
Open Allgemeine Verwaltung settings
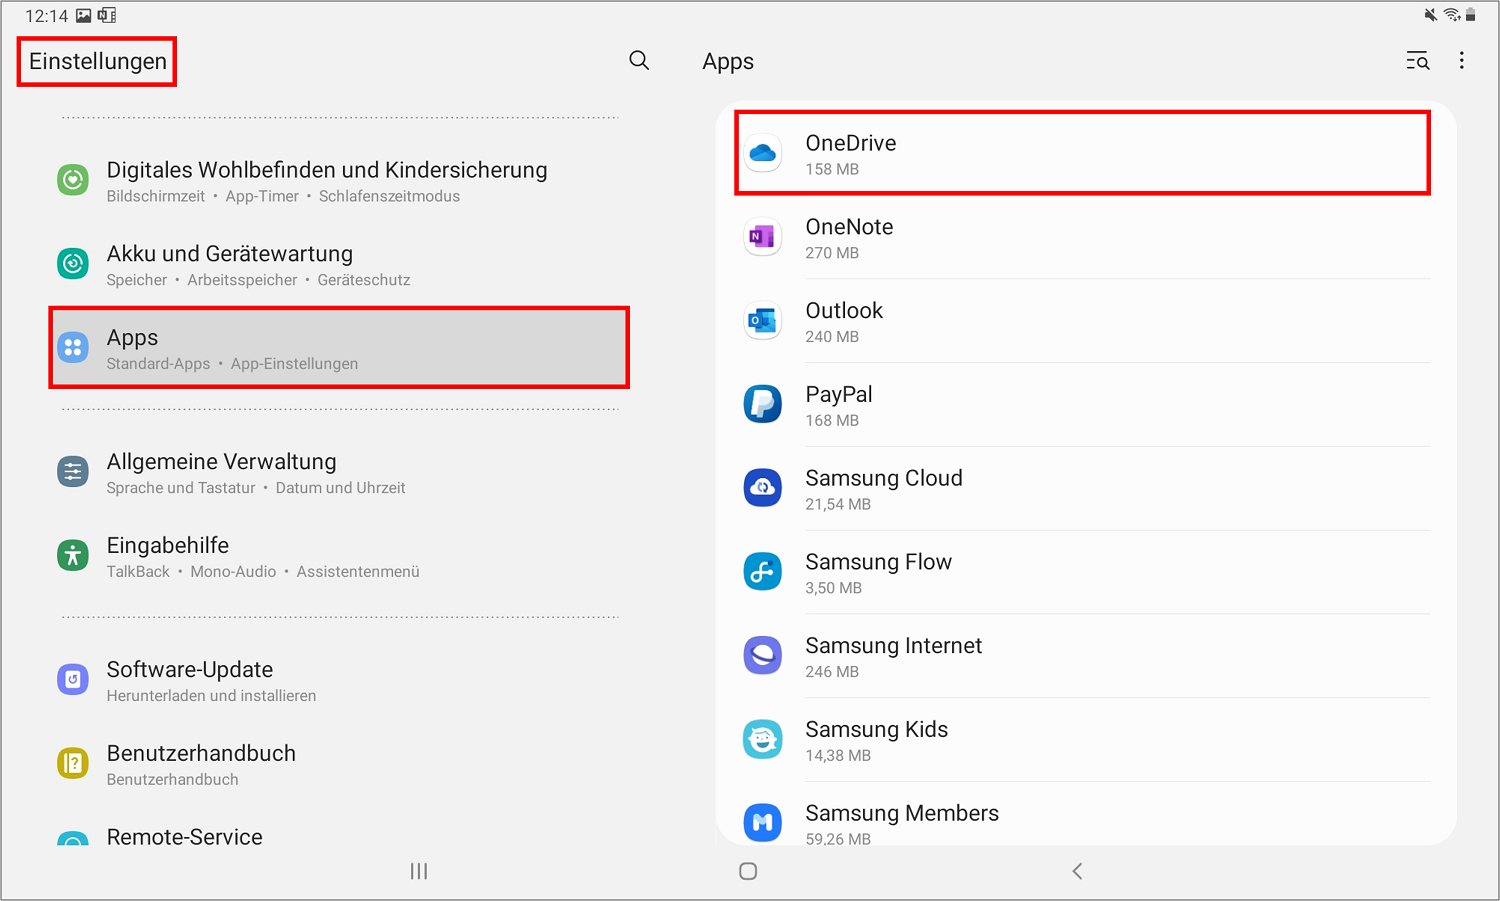click(339, 473)
